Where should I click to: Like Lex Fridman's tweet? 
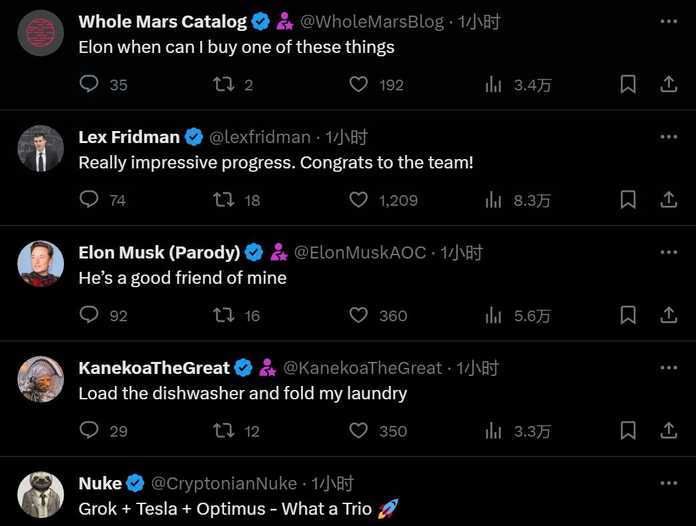click(358, 200)
